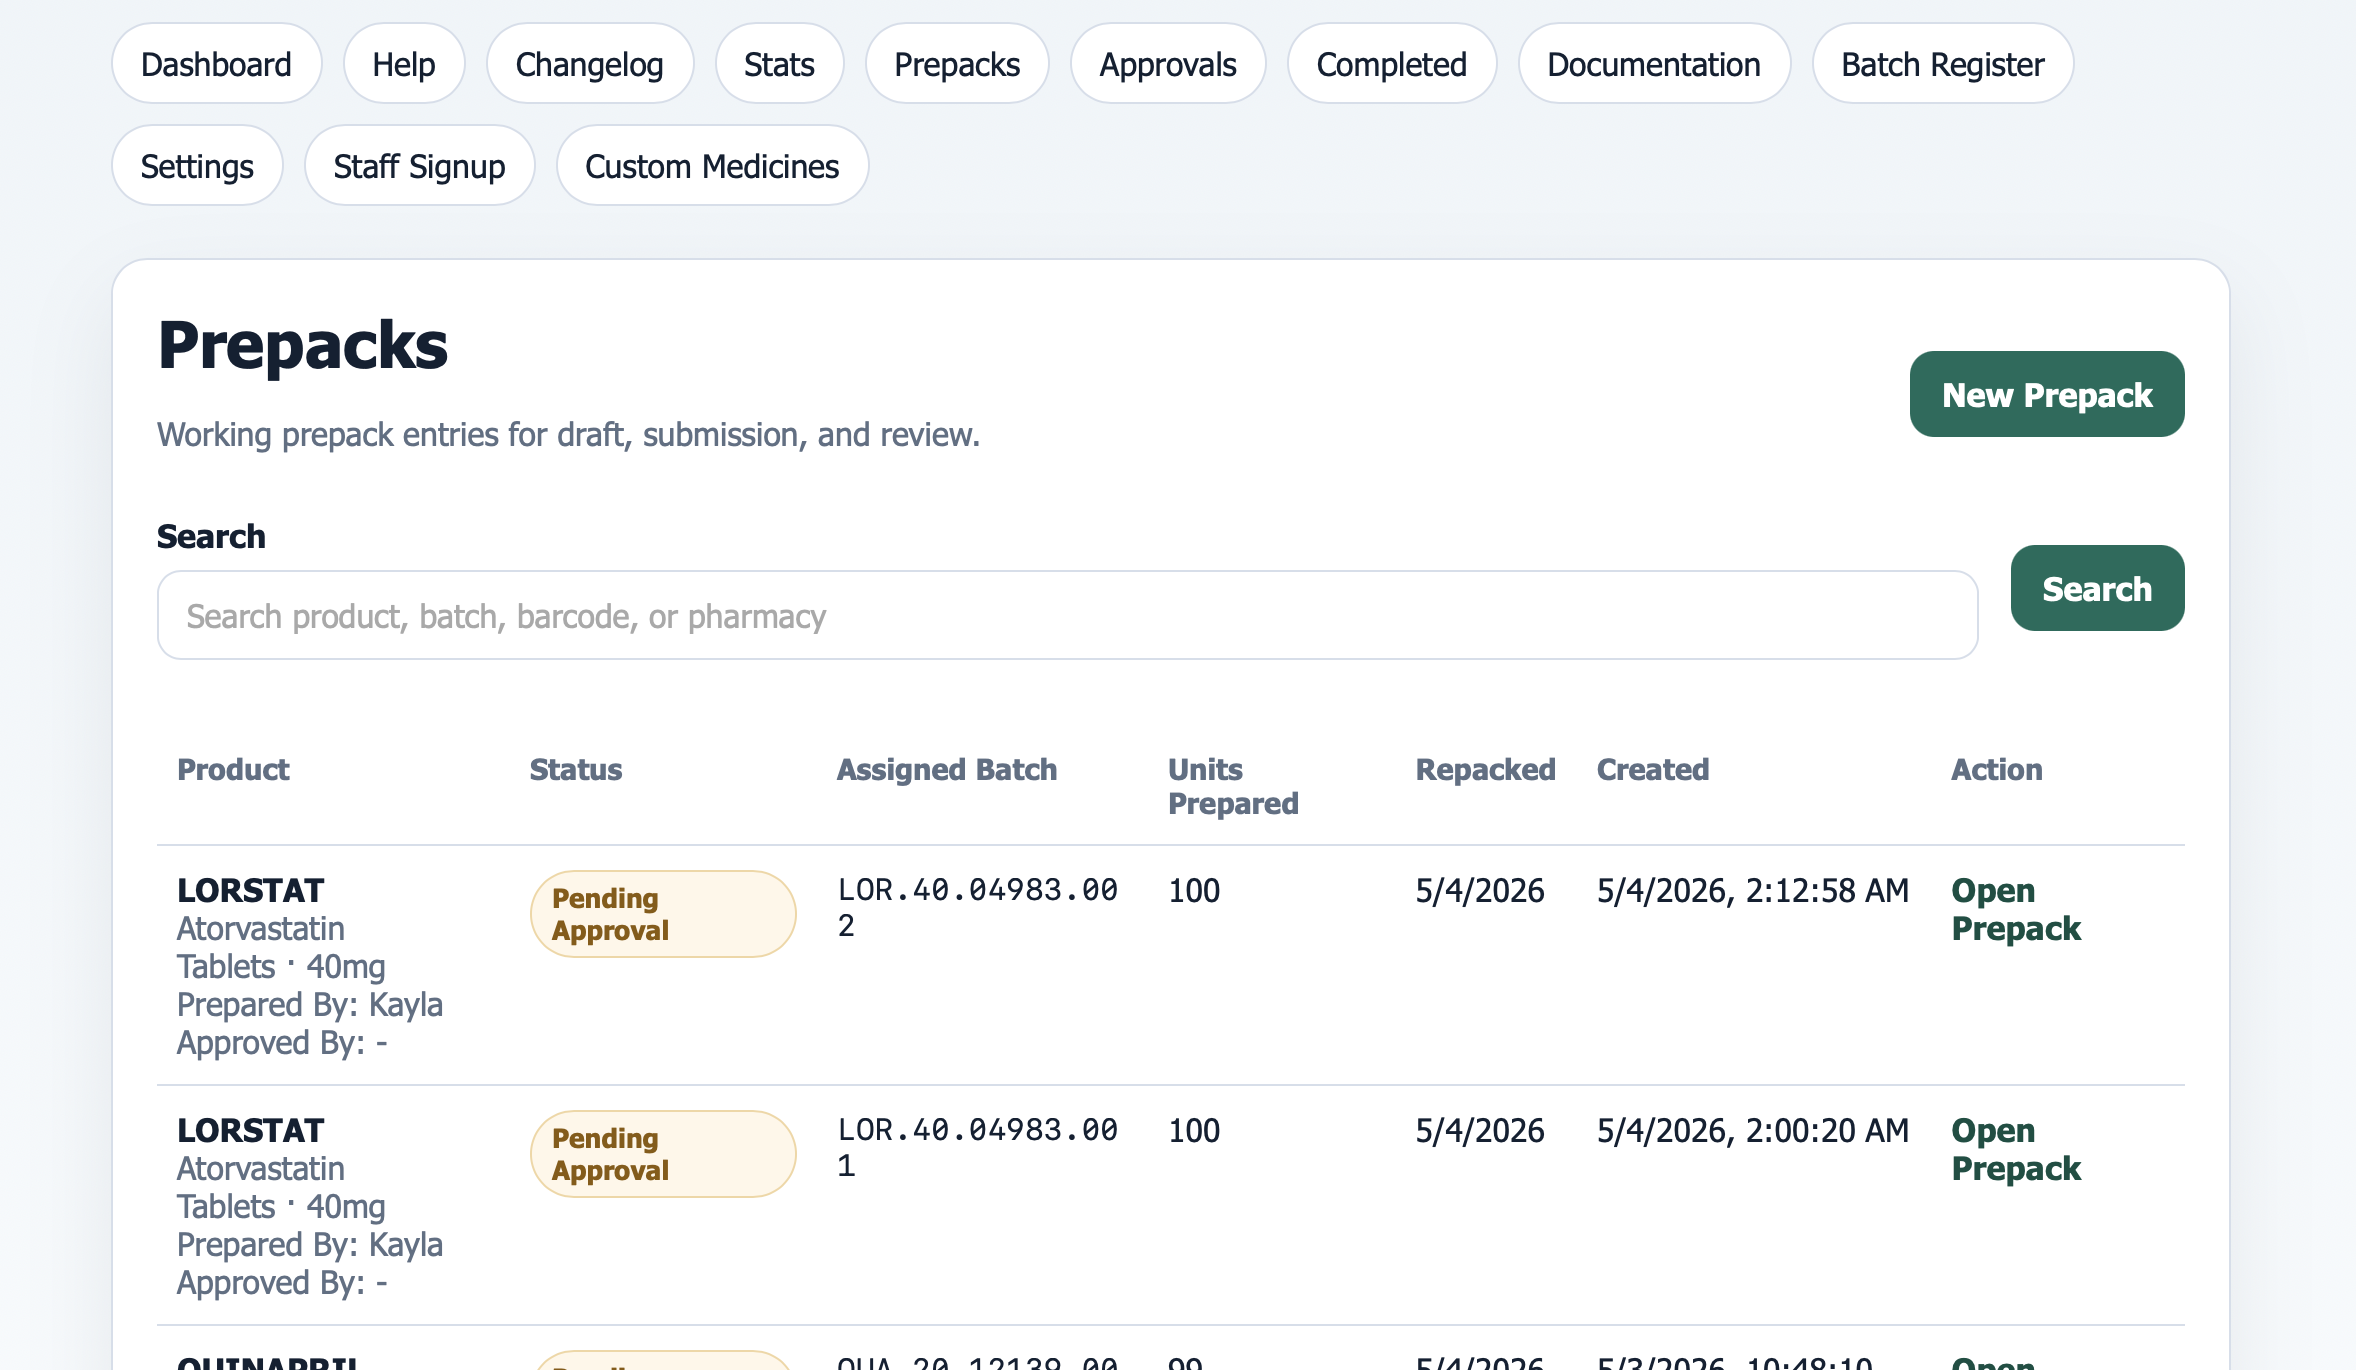Go to Batch Register
Viewport: 2356px width, 1370px height.
pyautogui.click(x=1943, y=64)
